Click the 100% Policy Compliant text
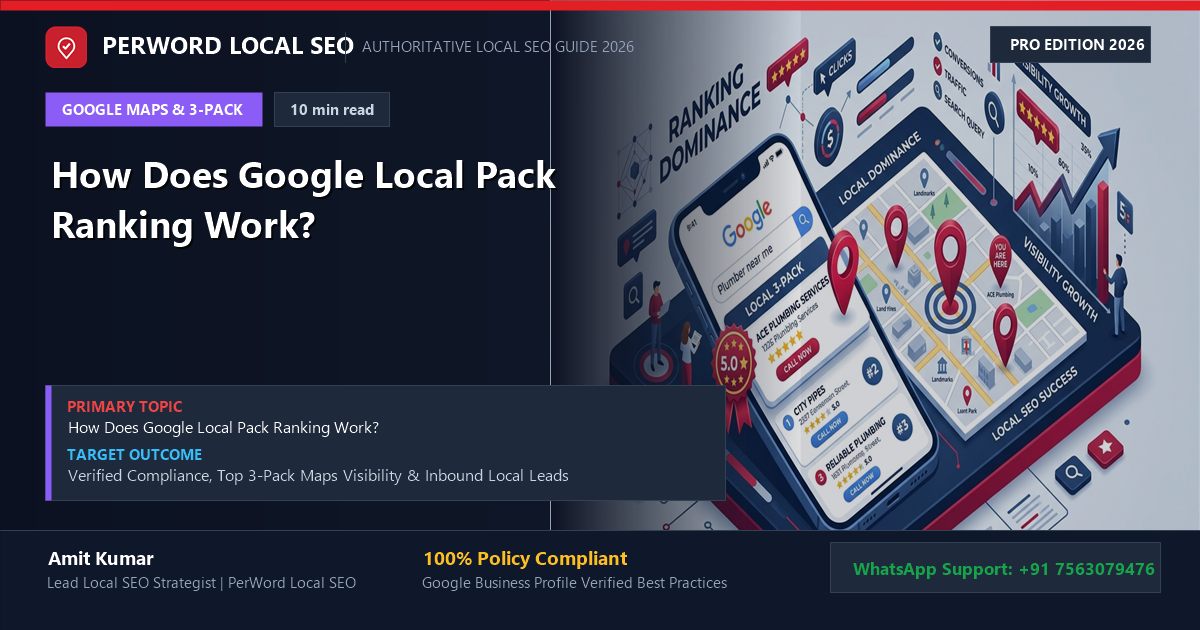Viewport: 1200px width, 630px height. pos(525,559)
